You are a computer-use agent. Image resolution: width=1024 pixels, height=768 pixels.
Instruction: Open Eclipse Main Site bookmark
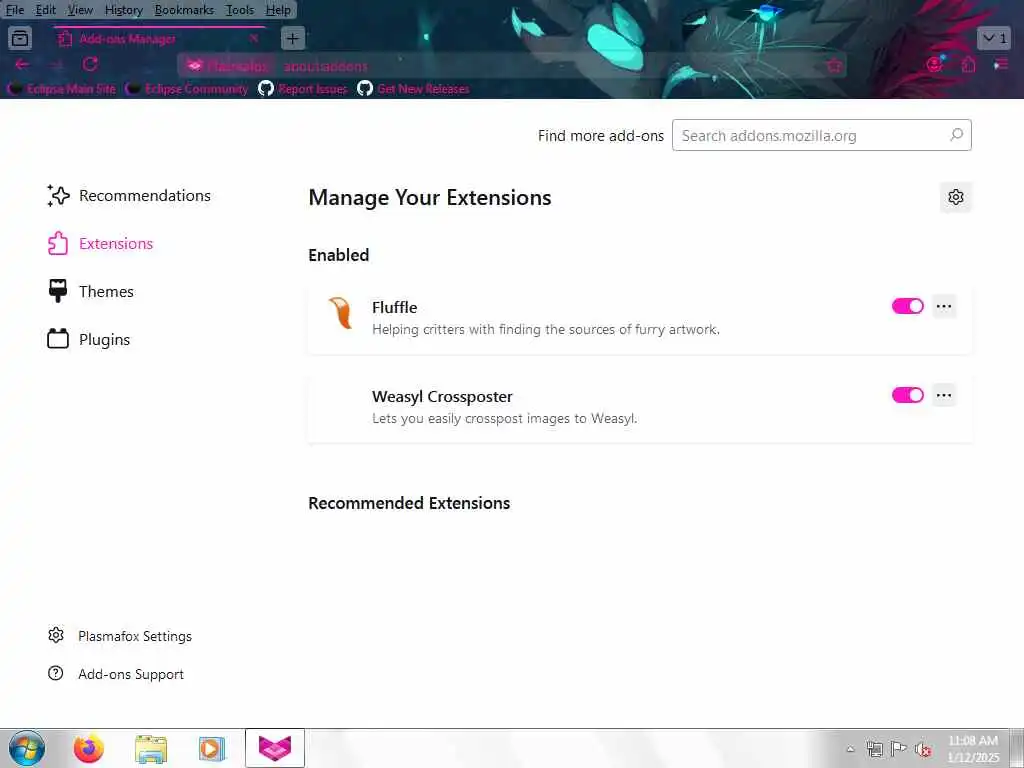click(61, 89)
